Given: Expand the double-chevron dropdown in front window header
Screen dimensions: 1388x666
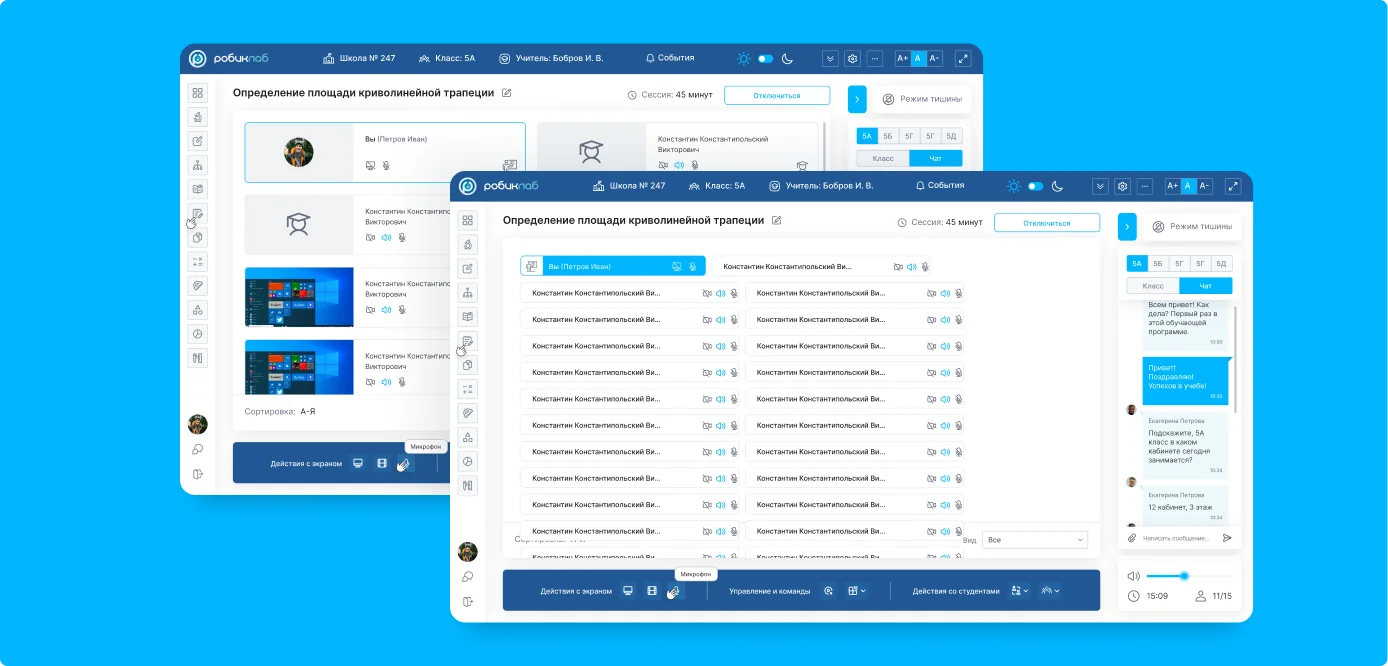Looking at the screenshot, I should click(1100, 186).
